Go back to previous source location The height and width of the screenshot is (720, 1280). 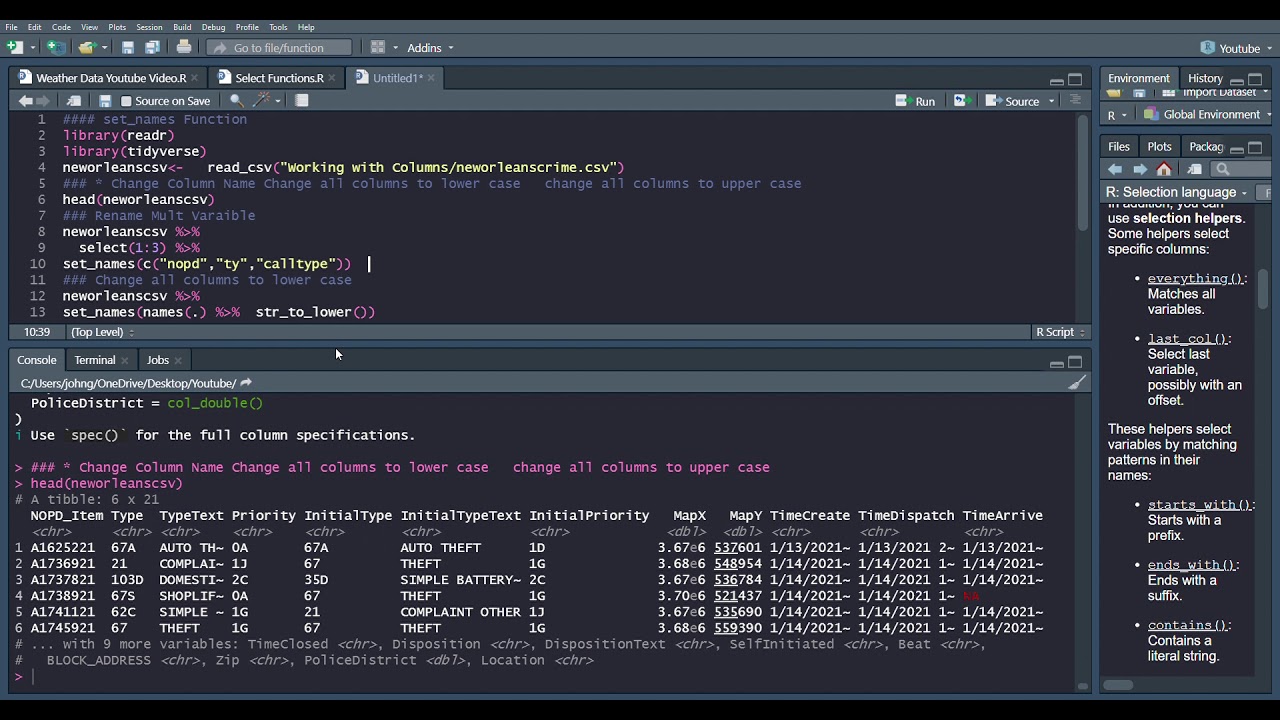click(x=25, y=100)
